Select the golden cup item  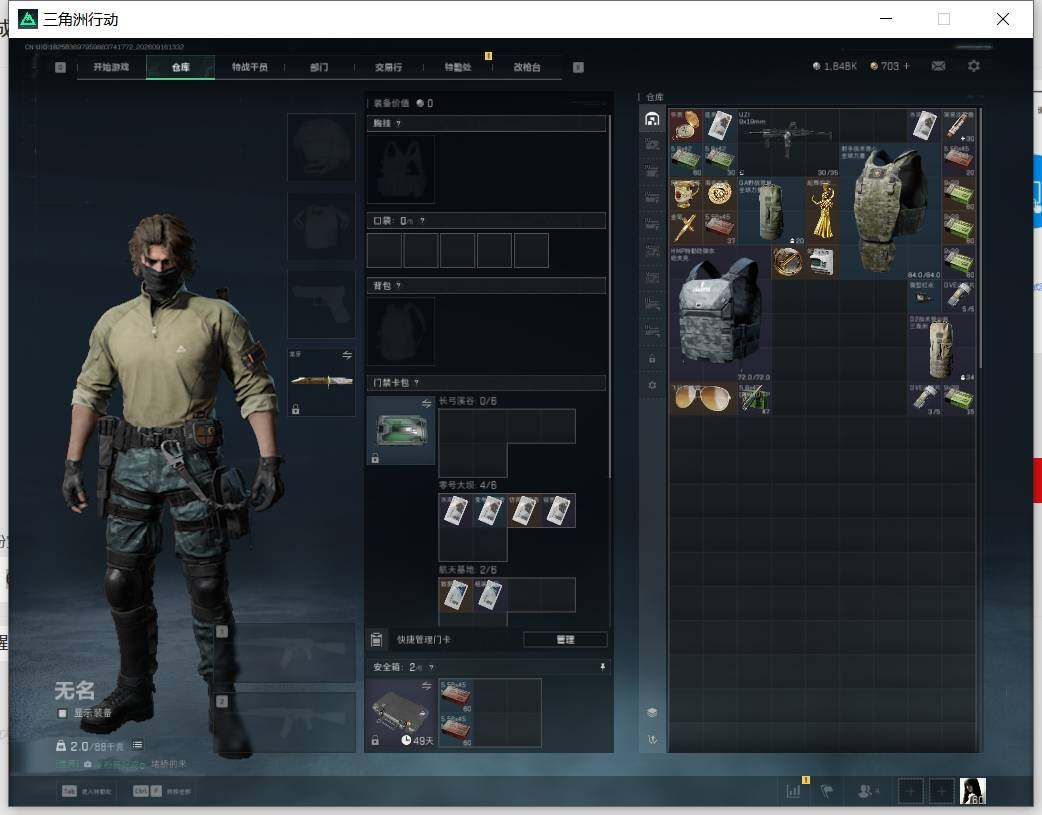pos(686,194)
